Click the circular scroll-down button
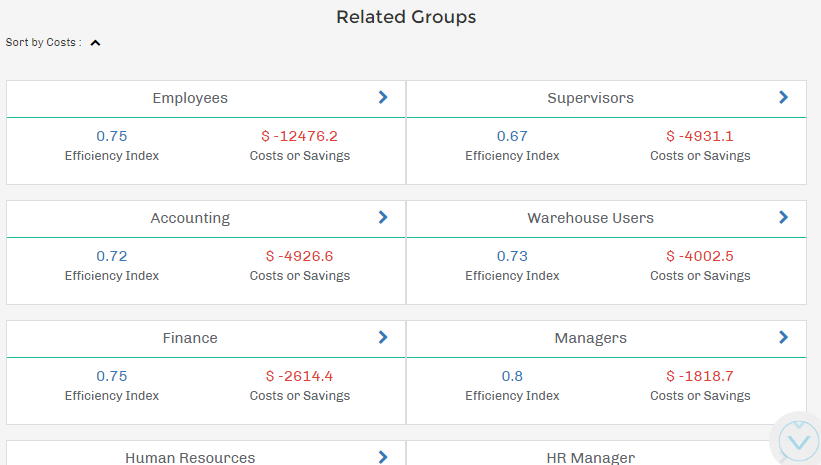Screen dimensions: 821x465 tap(797, 439)
